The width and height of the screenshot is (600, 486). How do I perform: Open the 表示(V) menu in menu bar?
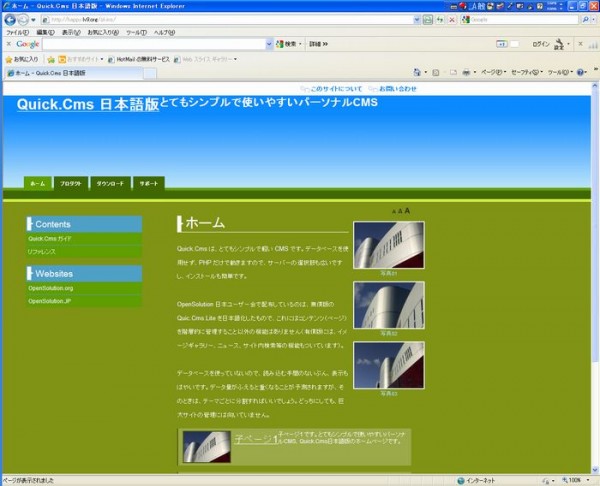pos(71,32)
